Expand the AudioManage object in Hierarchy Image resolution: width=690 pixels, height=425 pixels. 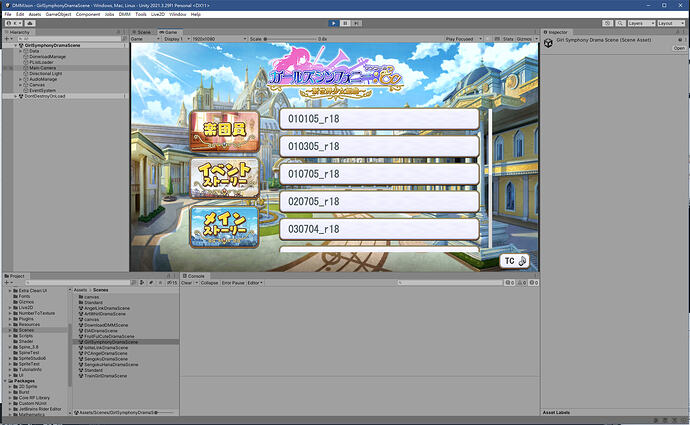20,79
